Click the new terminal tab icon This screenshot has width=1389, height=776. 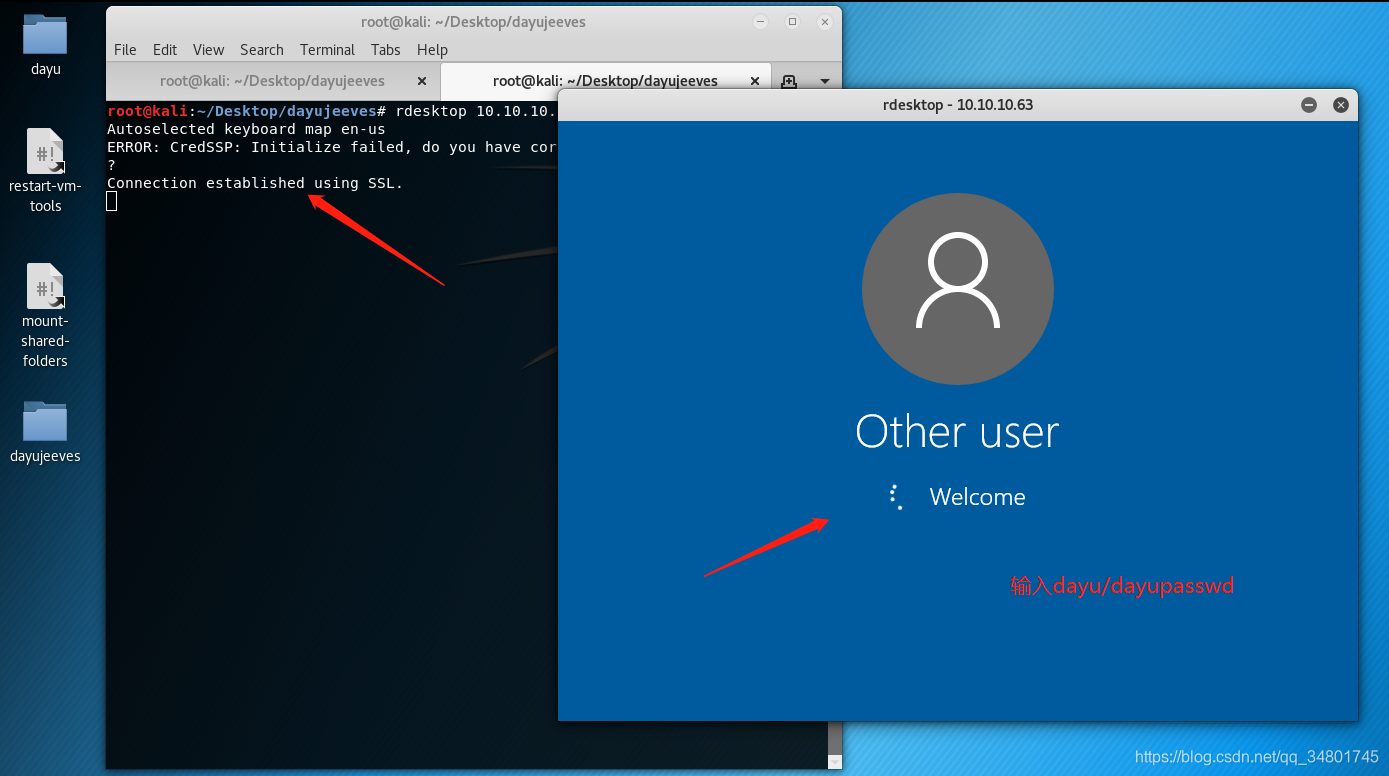click(788, 81)
